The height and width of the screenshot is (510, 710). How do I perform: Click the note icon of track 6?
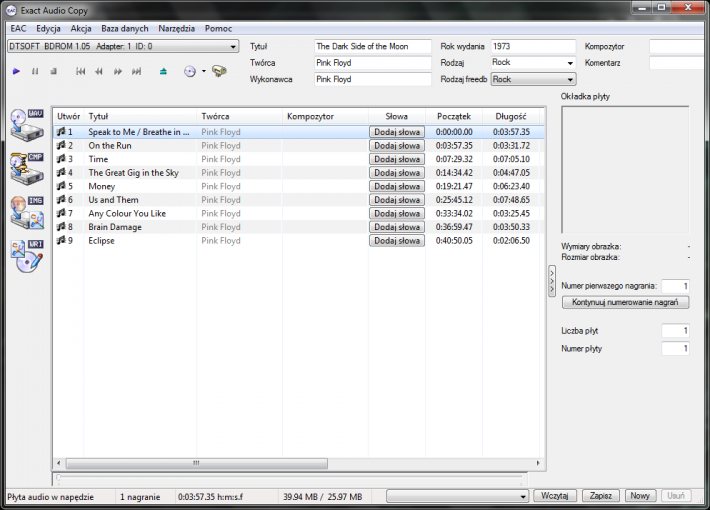coord(61,200)
